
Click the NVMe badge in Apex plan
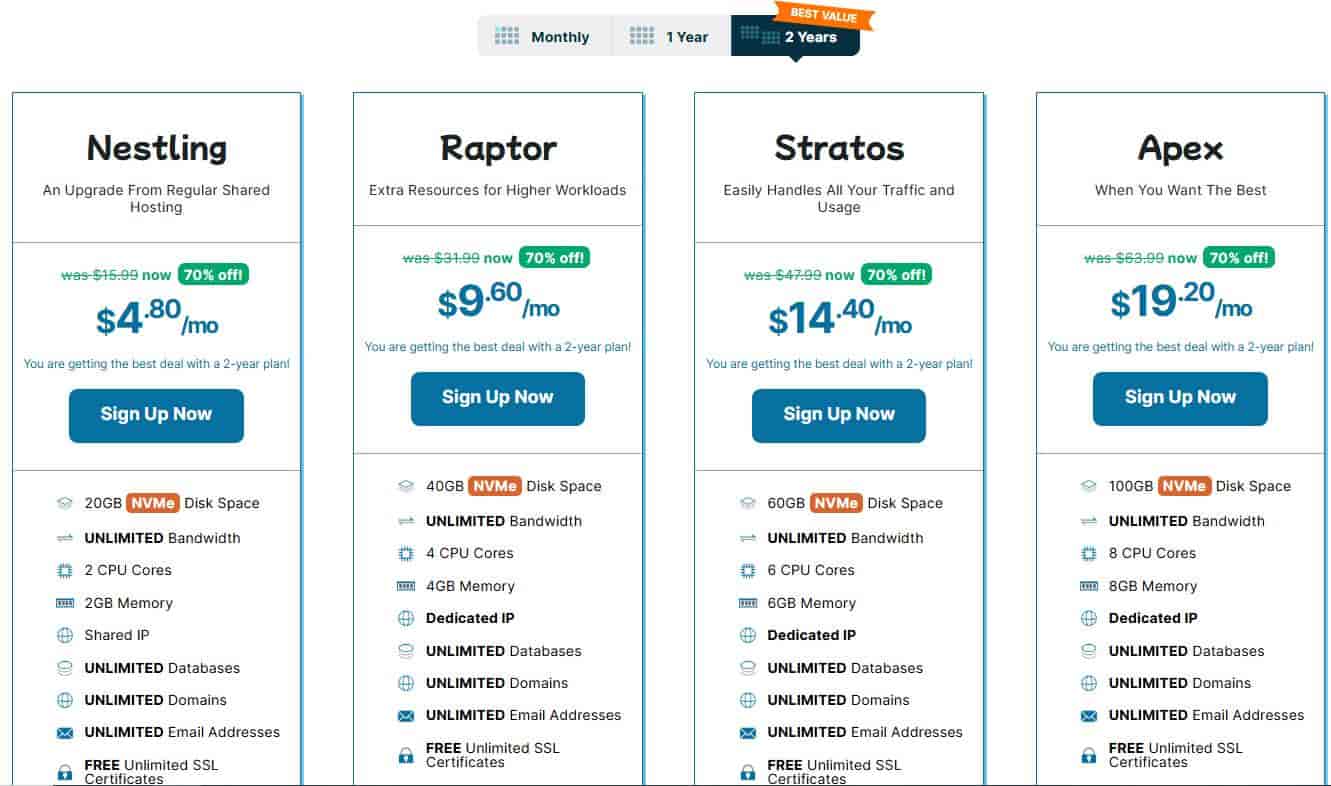(x=1185, y=487)
